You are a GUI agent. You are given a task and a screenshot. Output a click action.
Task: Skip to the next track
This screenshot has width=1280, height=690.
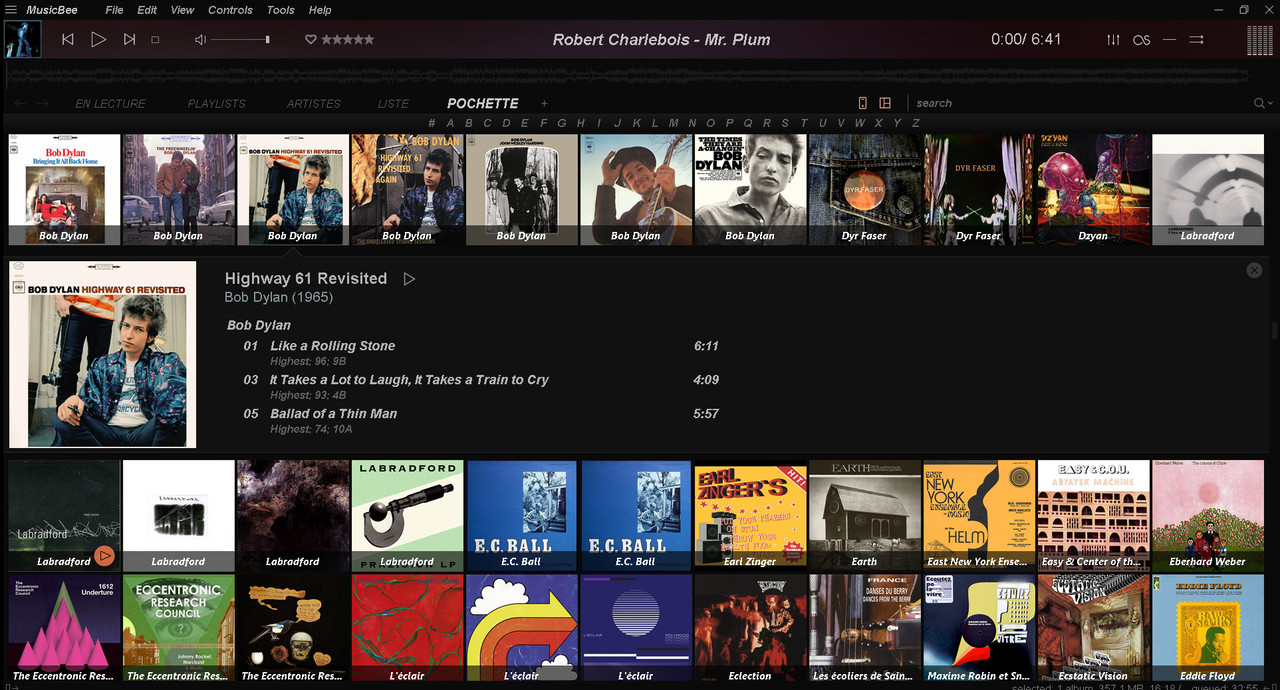pos(129,39)
